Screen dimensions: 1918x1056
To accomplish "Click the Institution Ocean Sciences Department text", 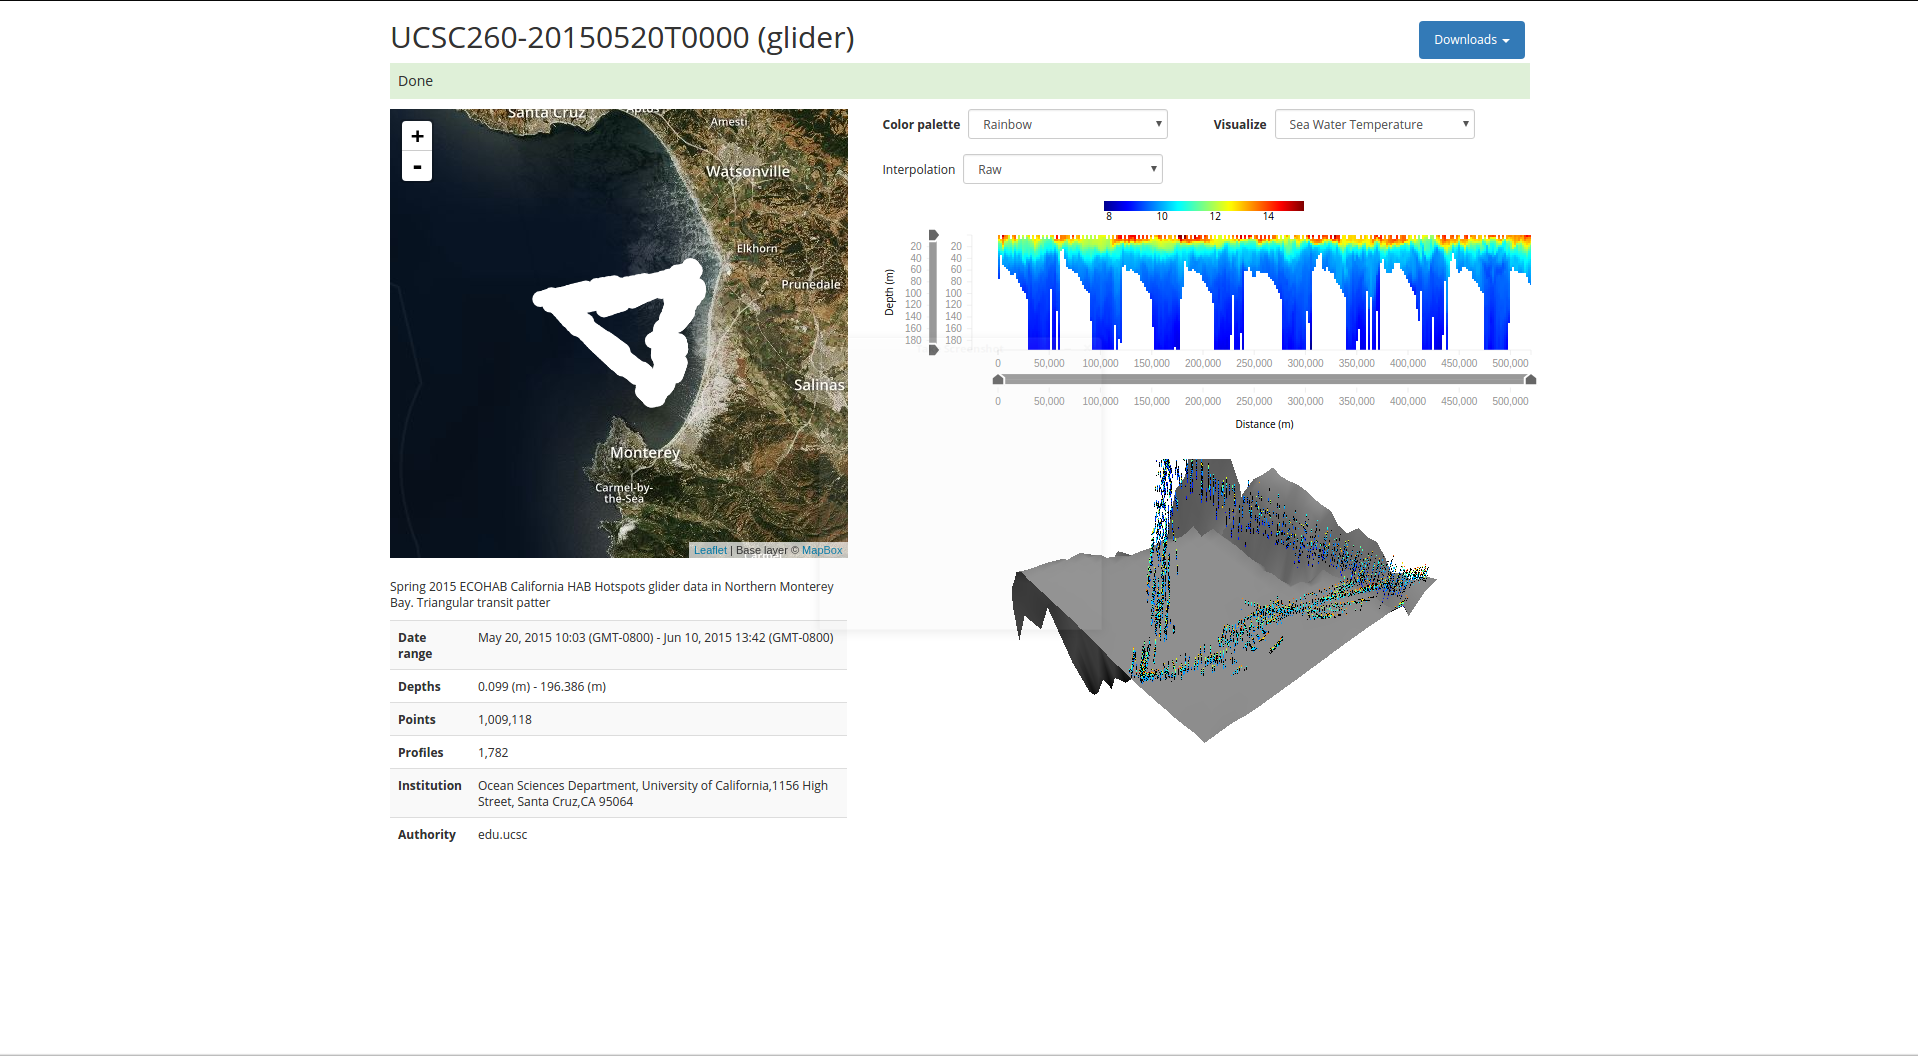I will coord(653,794).
